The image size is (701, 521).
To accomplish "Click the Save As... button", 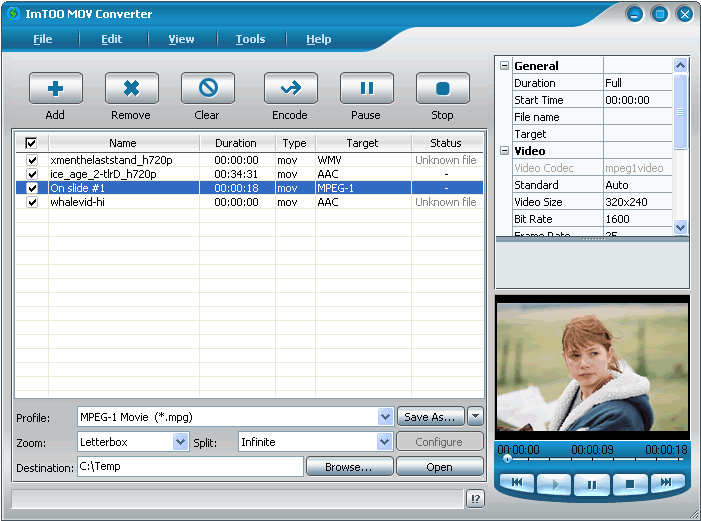I will (431, 417).
